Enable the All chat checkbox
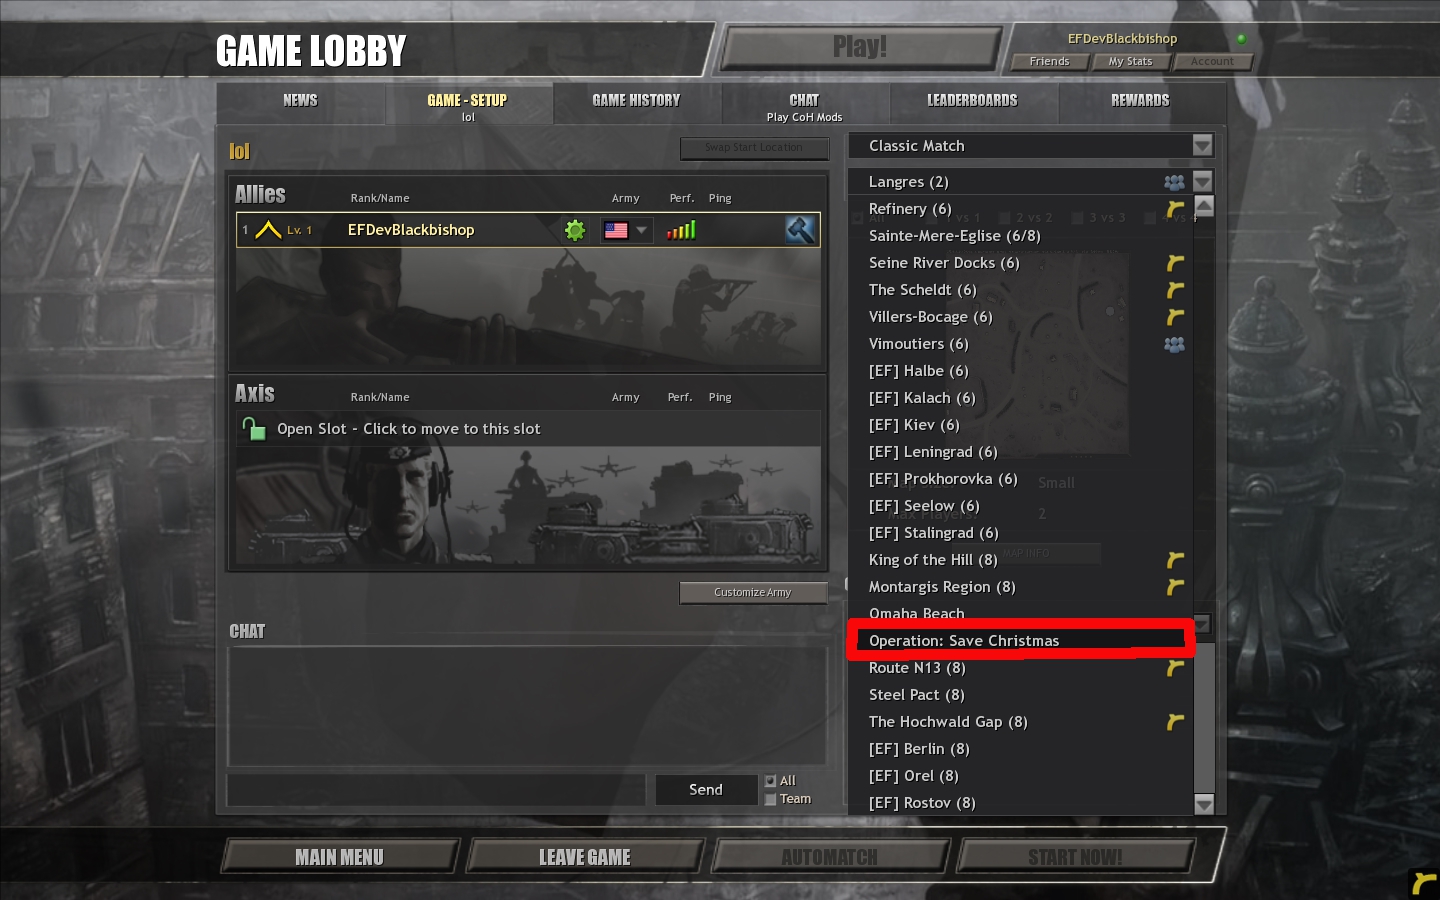This screenshot has height=900, width=1440. (770, 781)
